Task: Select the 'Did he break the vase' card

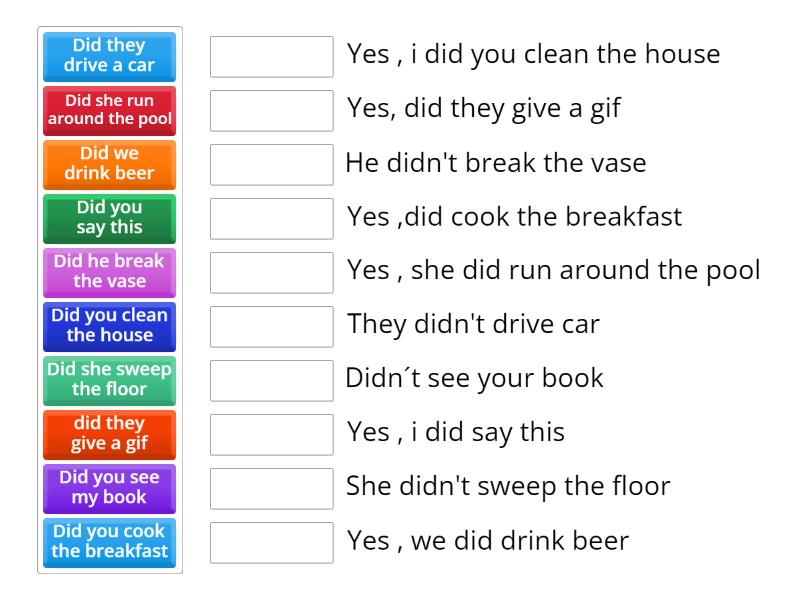Action: pos(109,273)
